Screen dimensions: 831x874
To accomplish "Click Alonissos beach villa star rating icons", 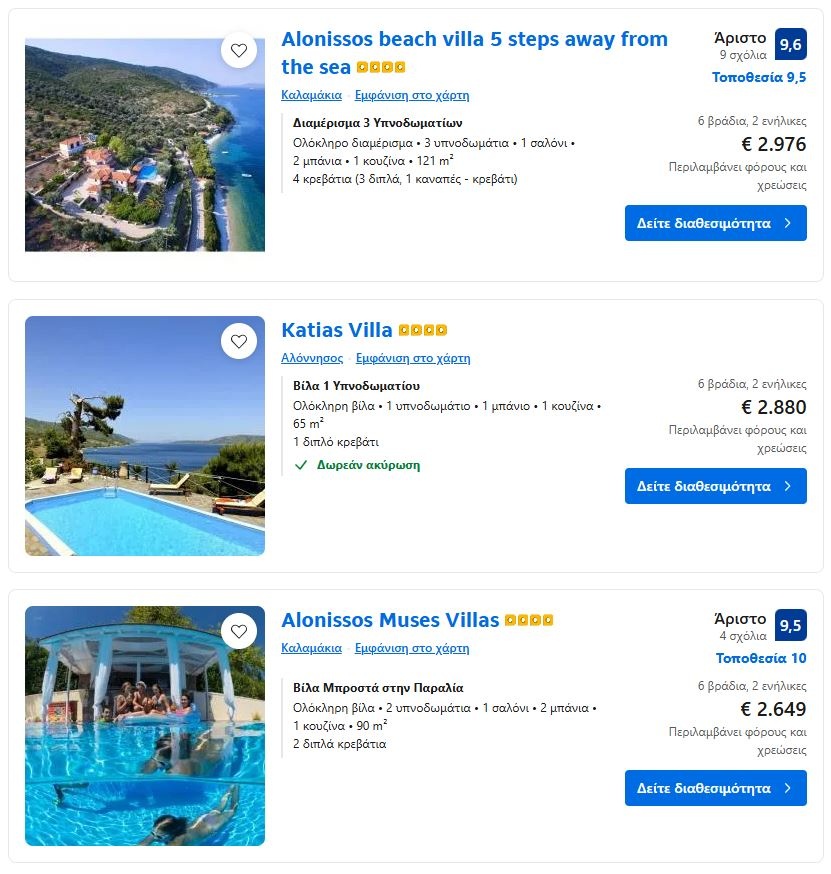I will tap(381, 68).
